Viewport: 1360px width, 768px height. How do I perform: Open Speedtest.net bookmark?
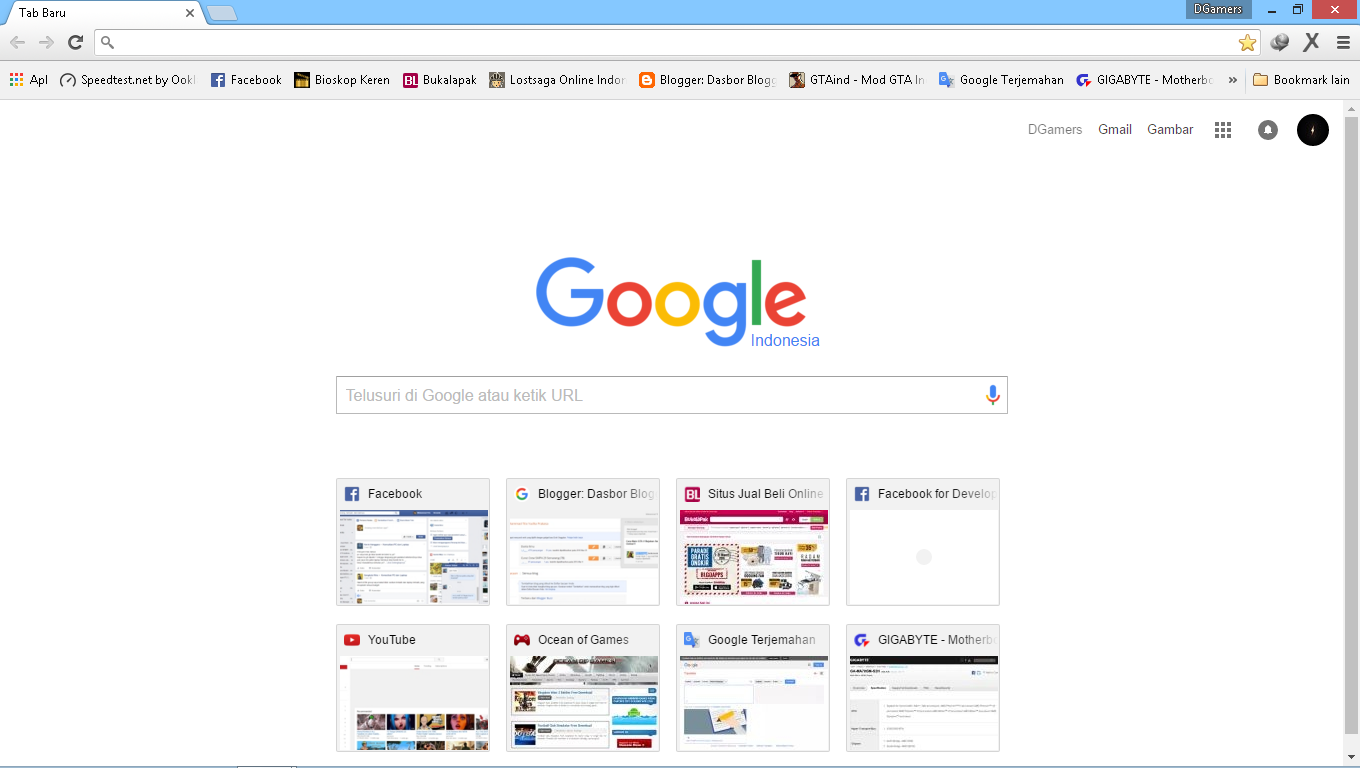click(128, 80)
